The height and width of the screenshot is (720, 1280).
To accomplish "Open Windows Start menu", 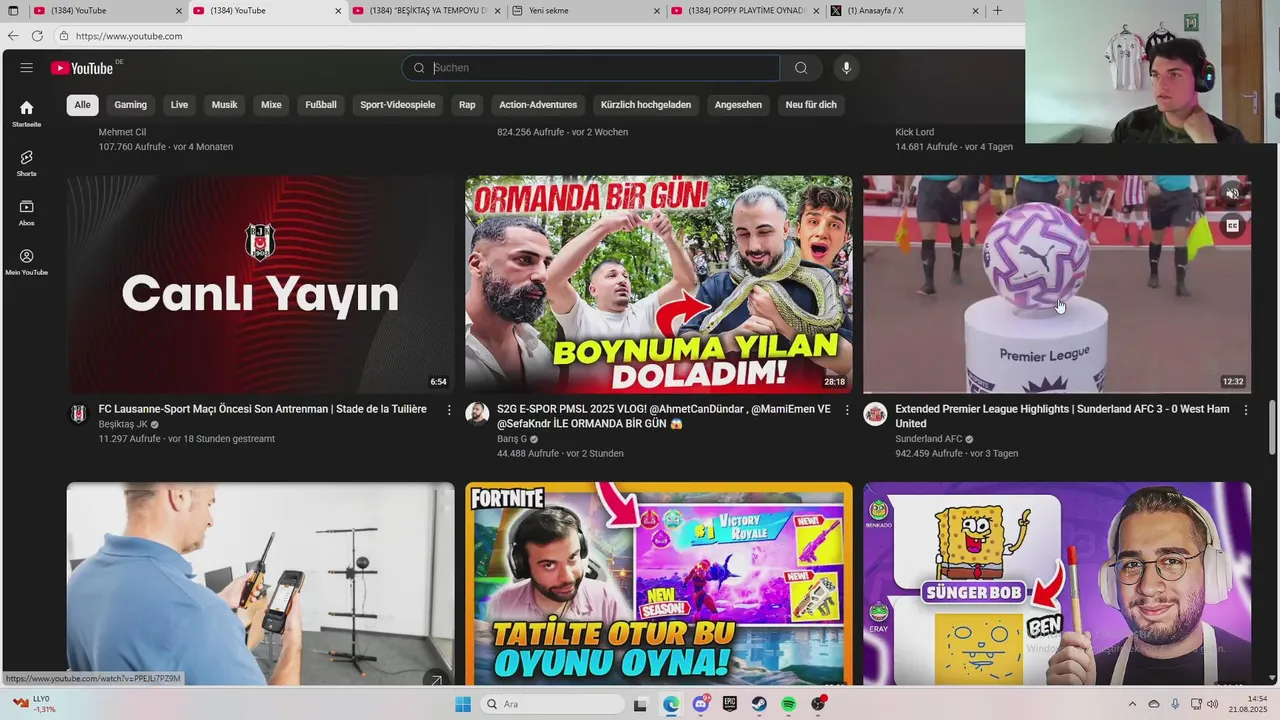I will tap(463, 704).
